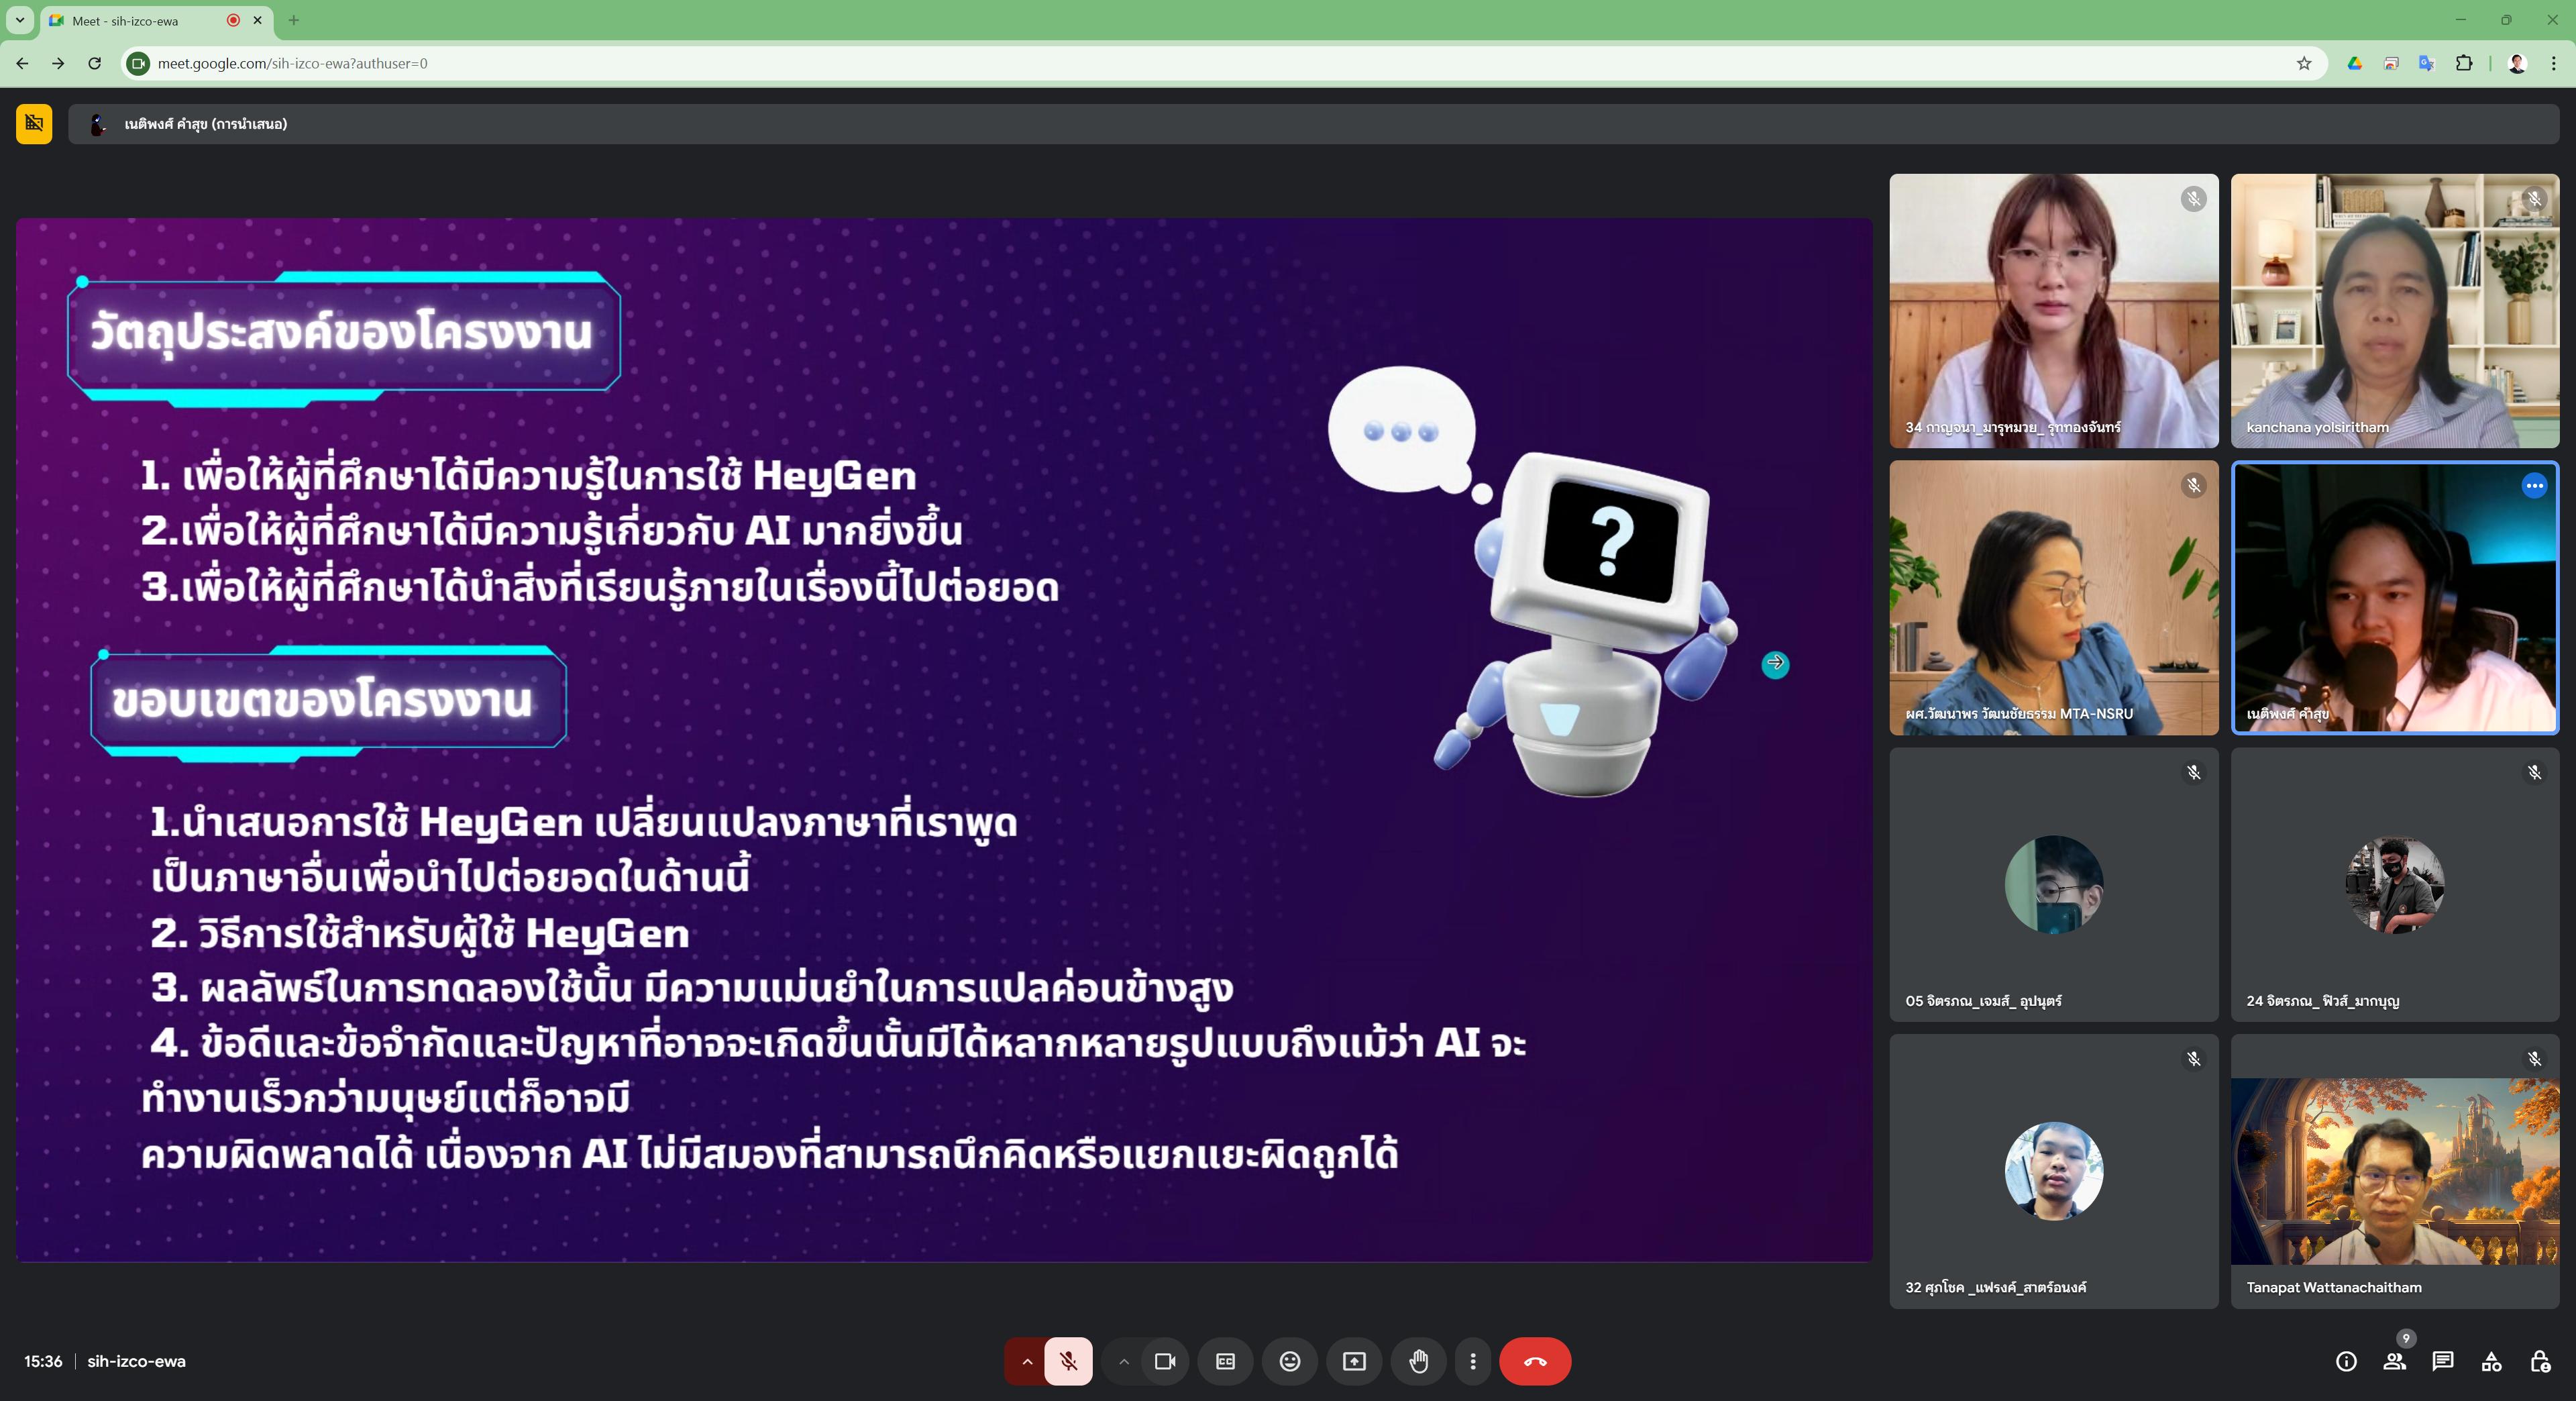Click the yellow stop-presentation icon at top left
Screen dimensions: 2576x1401
[34, 124]
